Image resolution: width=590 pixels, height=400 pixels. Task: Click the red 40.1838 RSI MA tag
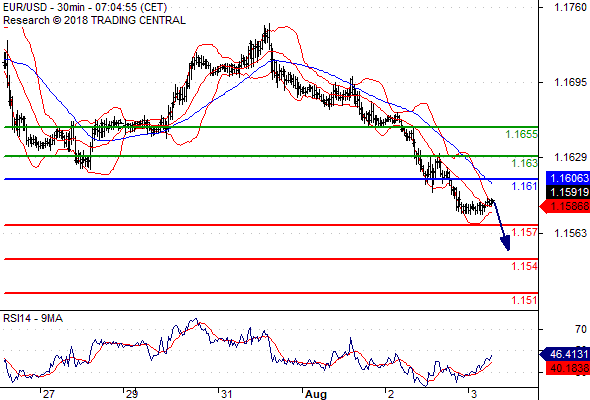(x=568, y=368)
